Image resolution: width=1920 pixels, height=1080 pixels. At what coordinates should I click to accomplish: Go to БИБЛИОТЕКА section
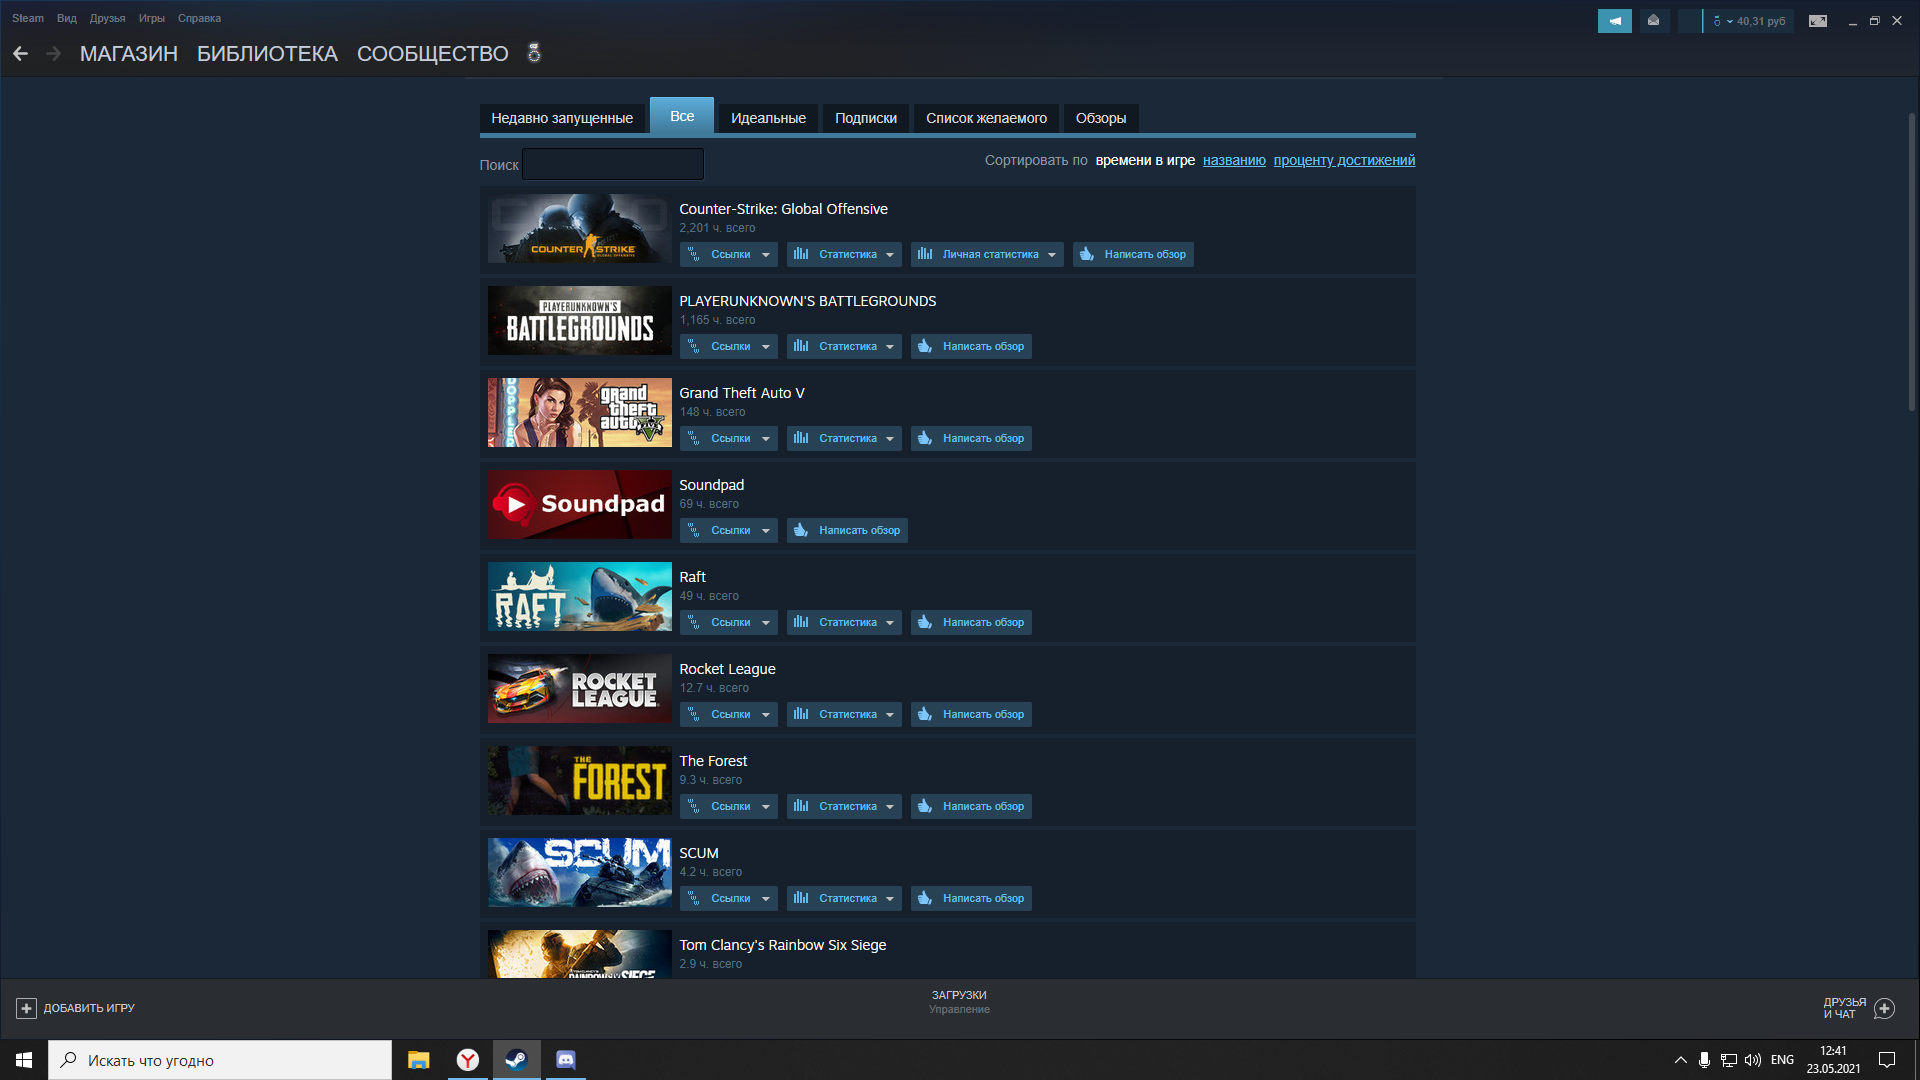pos(267,54)
